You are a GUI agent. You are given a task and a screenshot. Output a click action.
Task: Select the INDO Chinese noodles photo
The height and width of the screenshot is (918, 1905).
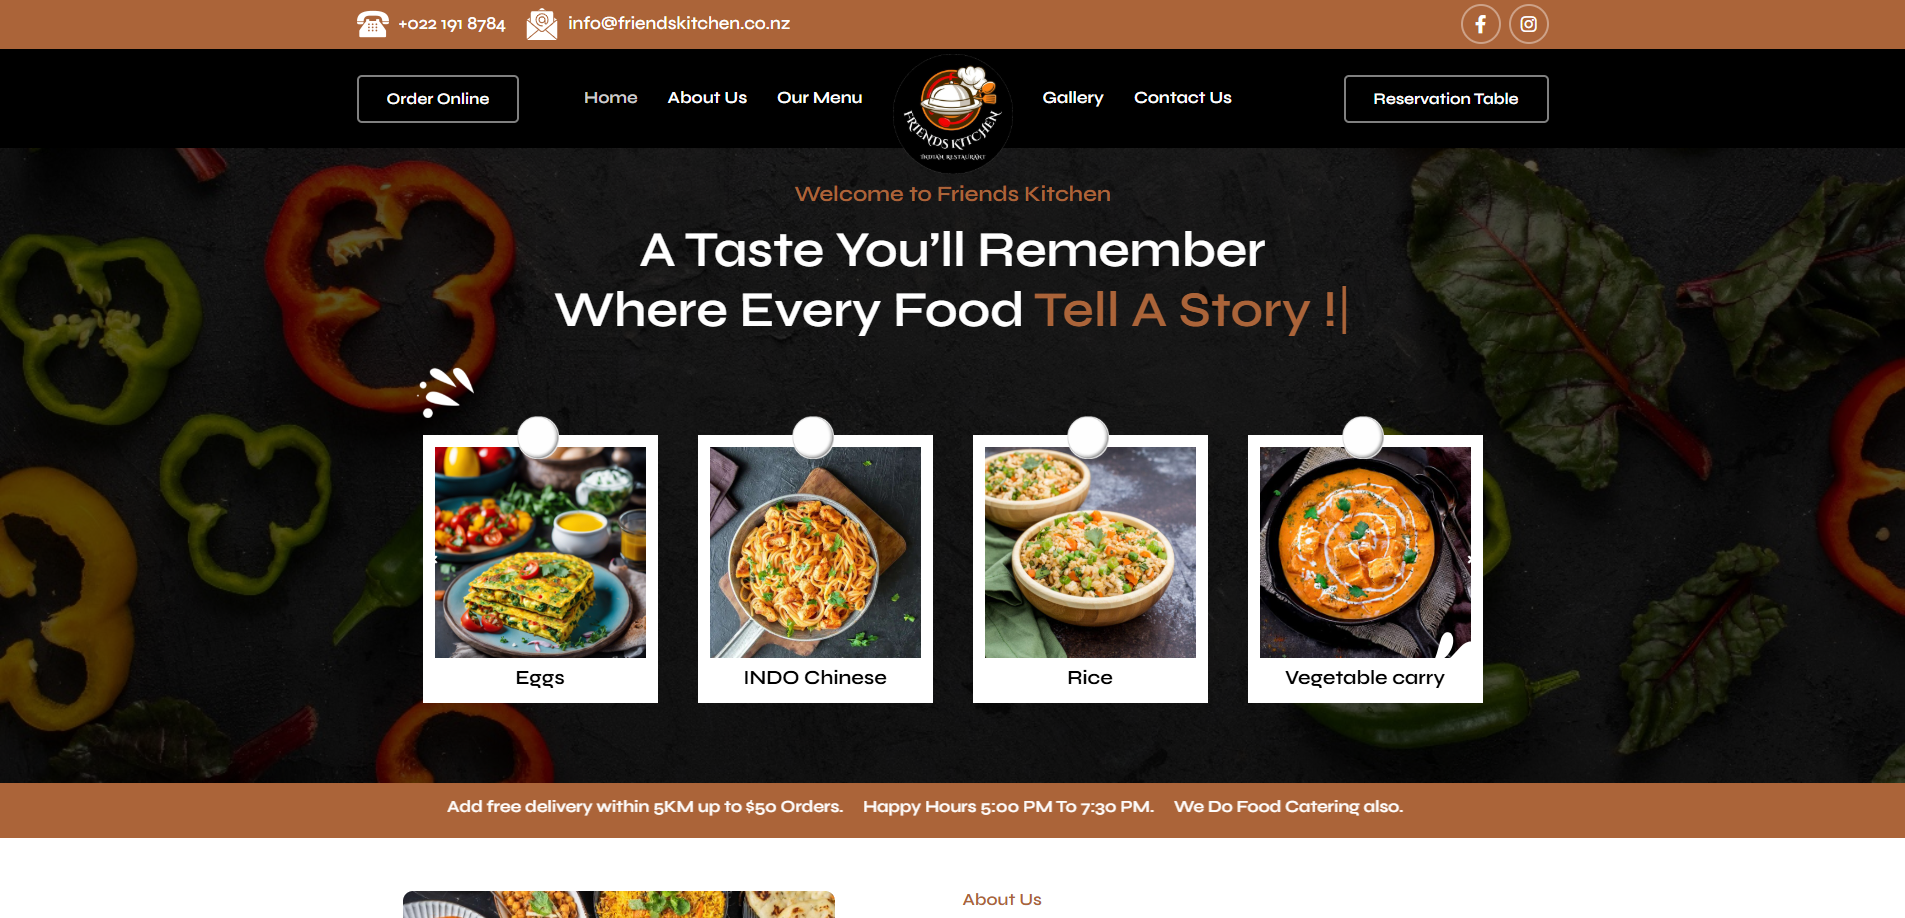[x=815, y=552]
